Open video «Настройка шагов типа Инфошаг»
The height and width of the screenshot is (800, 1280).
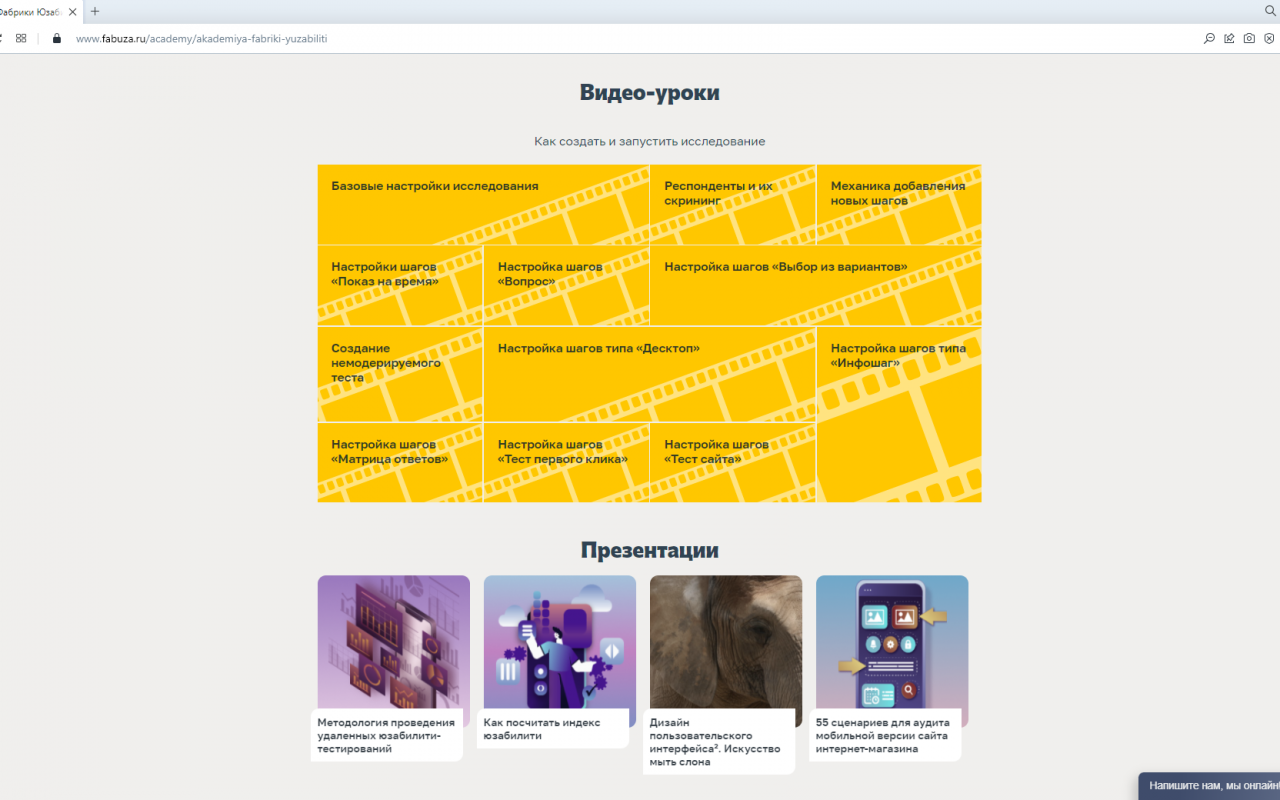tap(899, 414)
